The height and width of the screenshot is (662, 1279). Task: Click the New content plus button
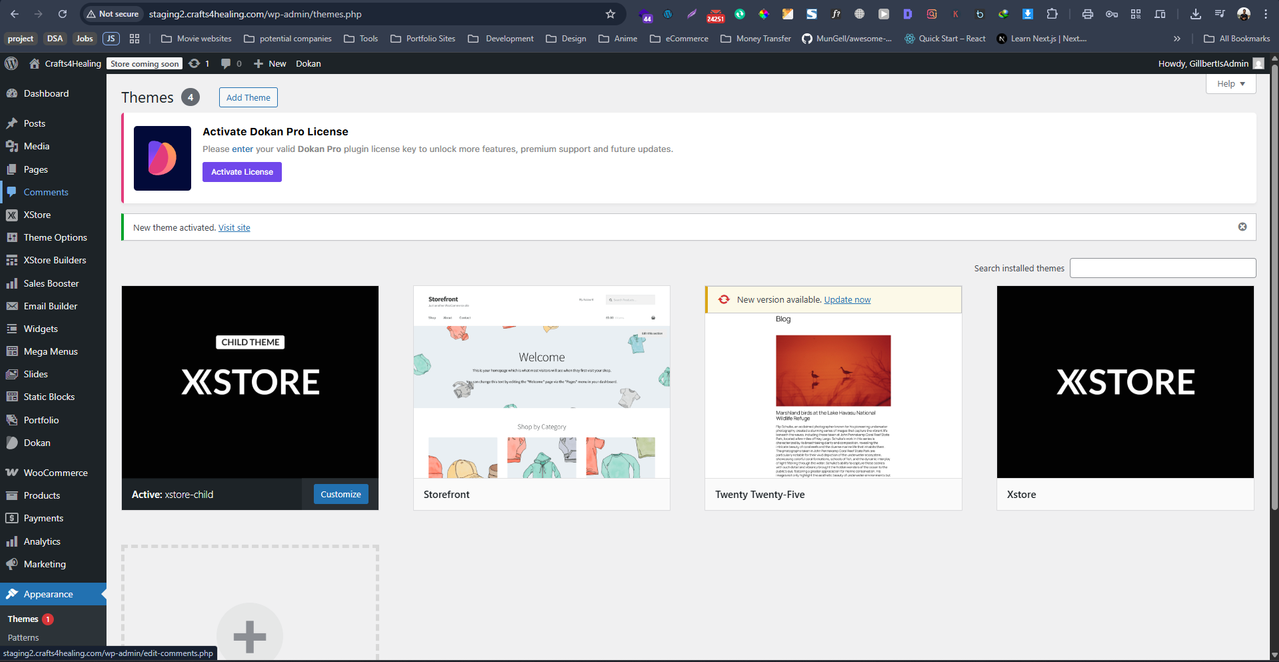click(x=269, y=63)
